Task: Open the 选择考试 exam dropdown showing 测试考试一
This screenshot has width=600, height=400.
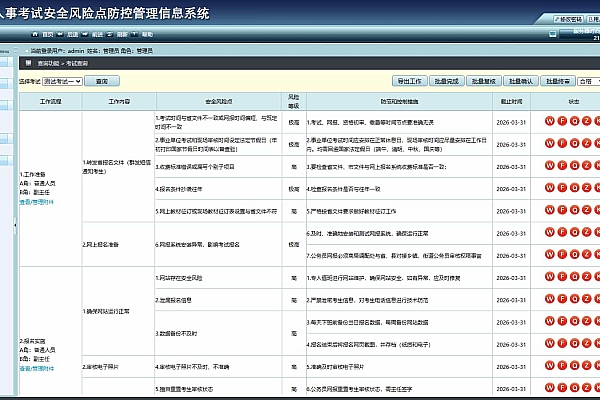Action: (x=62, y=81)
